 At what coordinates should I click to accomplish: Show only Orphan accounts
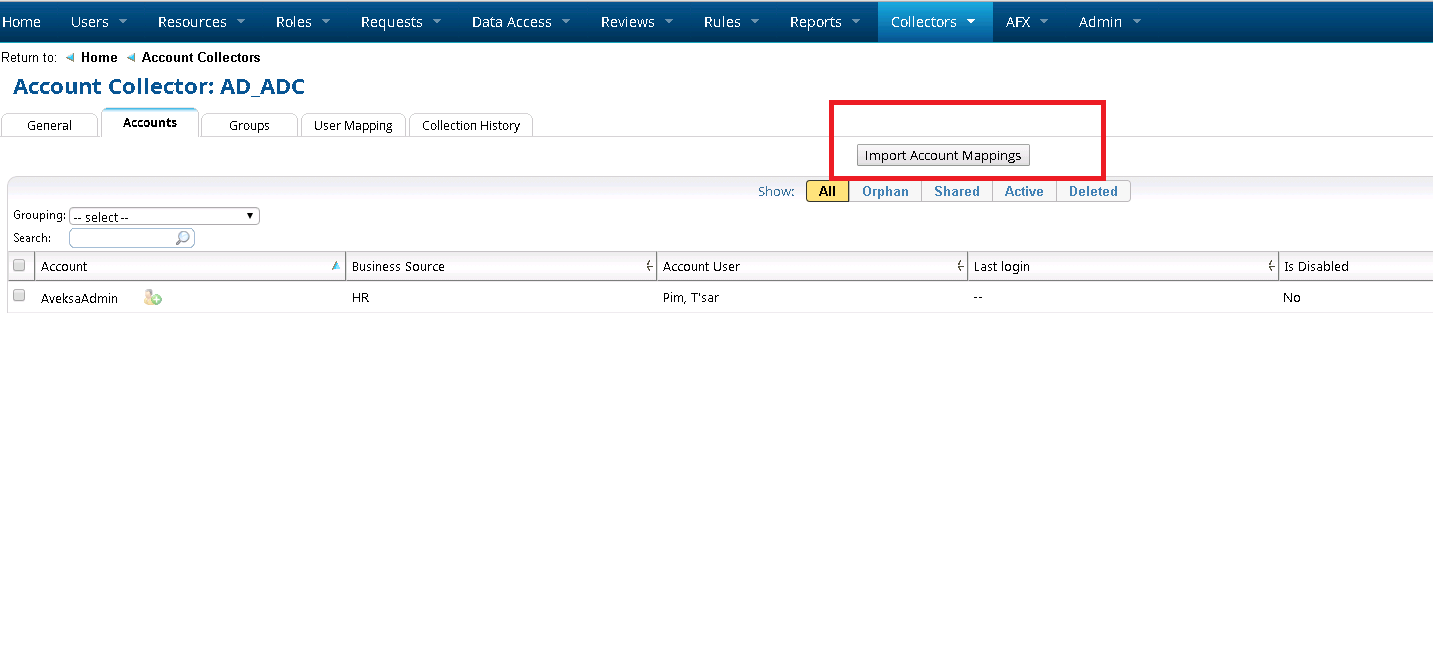point(884,190)
